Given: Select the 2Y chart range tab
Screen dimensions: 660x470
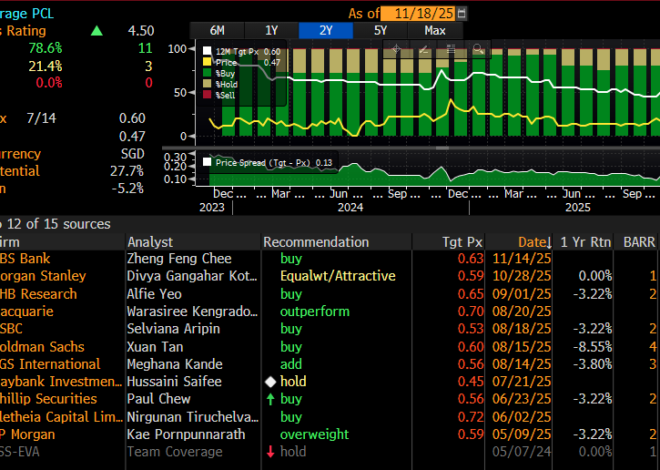Looking at the screenshot, I should point(326,31).
